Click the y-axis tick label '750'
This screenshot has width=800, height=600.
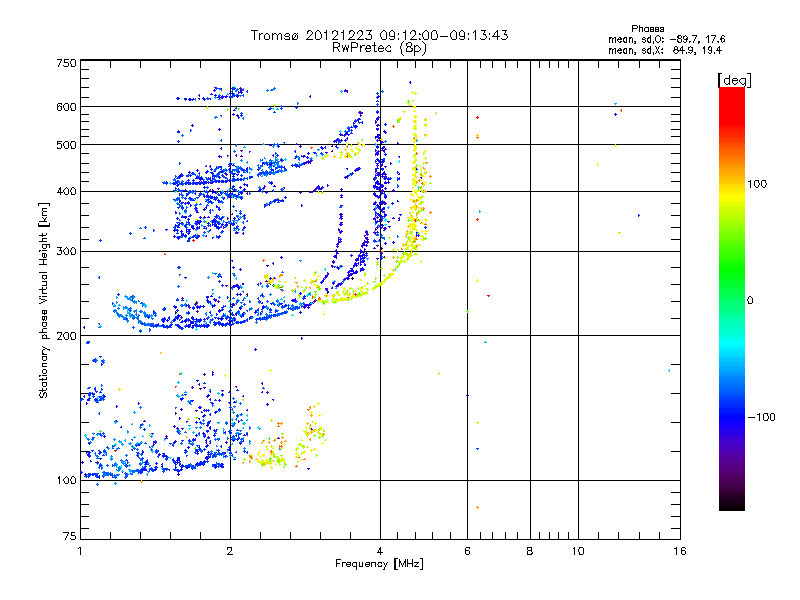click(x=66, y=63)
